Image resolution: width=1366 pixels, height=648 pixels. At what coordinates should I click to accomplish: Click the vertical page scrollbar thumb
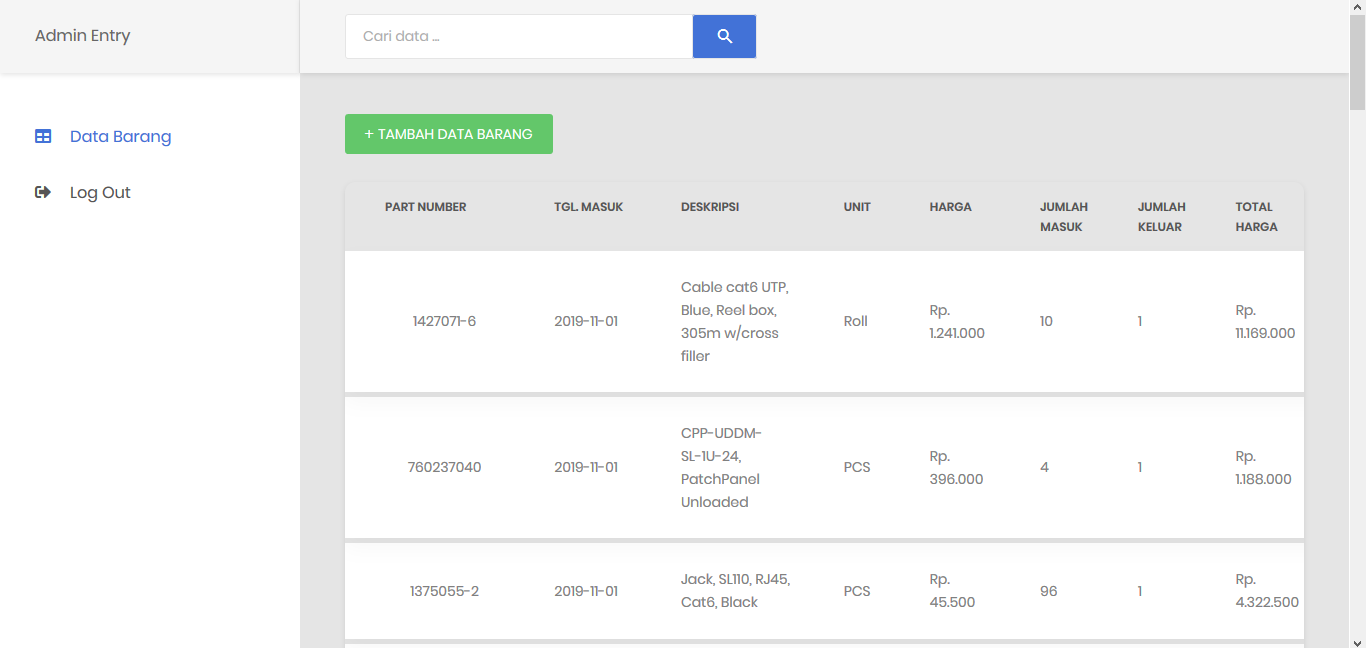tap(1357, 62)
